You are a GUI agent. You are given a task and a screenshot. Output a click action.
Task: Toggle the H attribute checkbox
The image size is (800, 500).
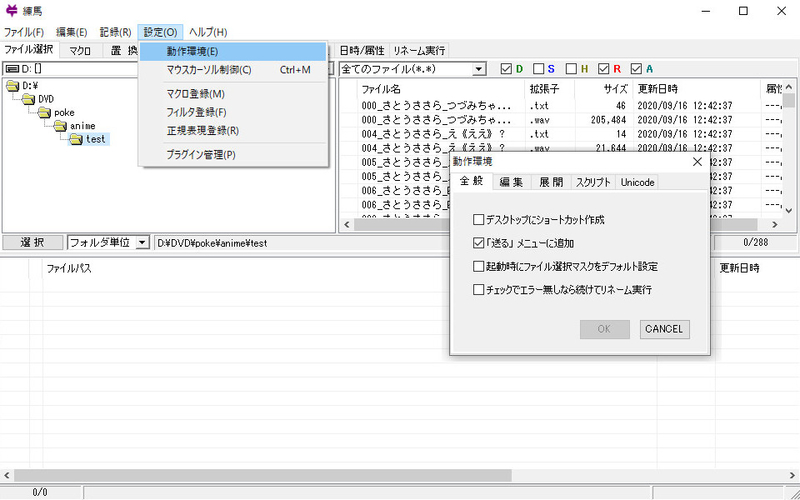pos(571,69)
